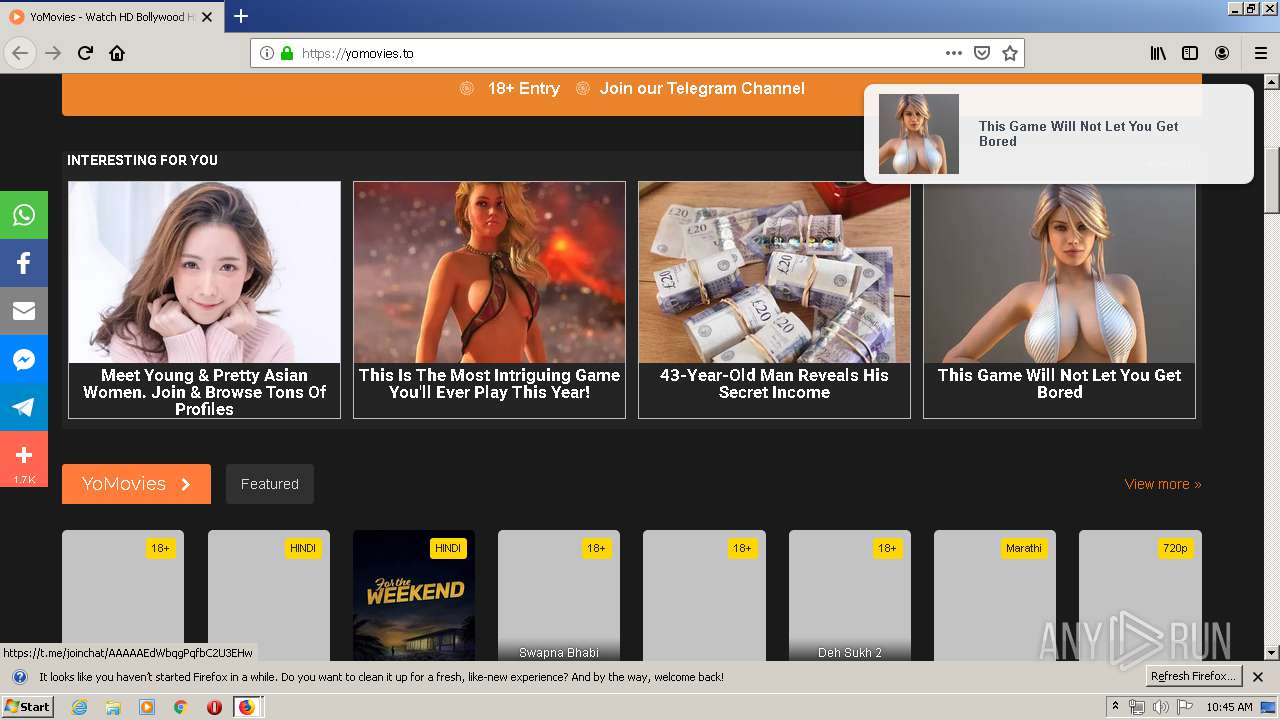Open page actions three-dot menu
This screenshot has height=720, width=1280.
pos(954,53)
